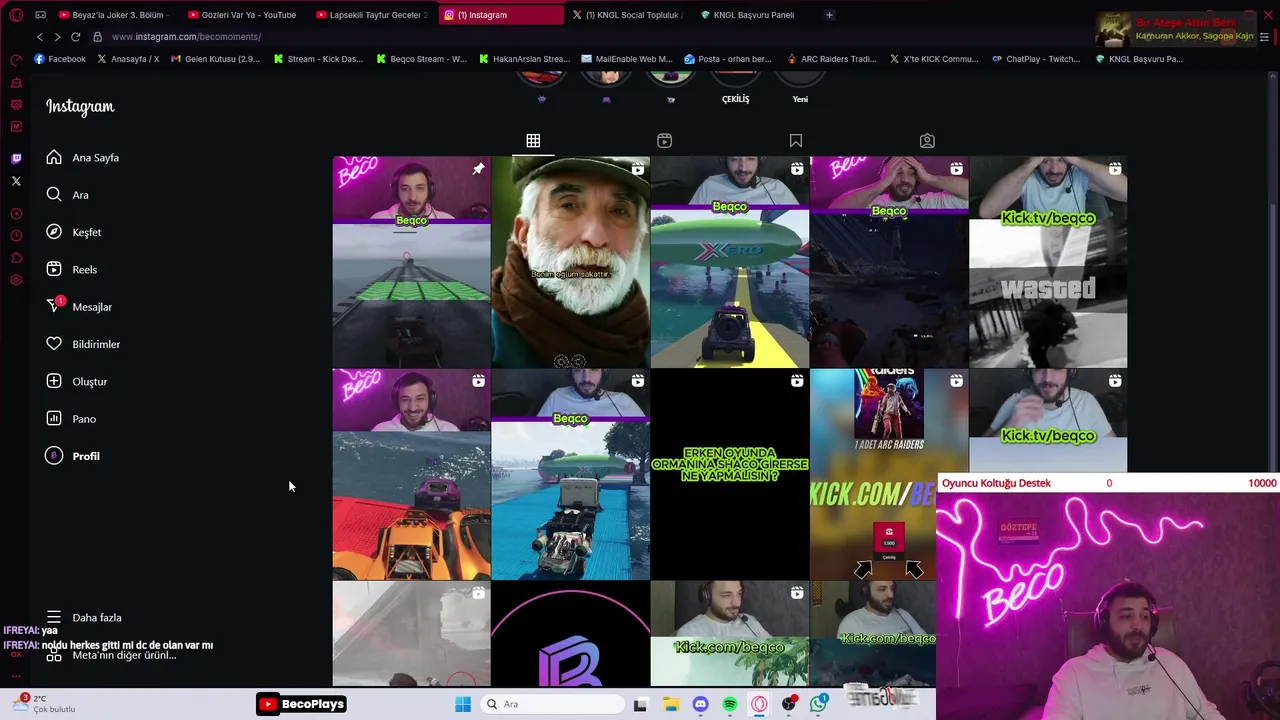1280x720 pixels.
Task: Open the Windows Start menu
Action: click(463, 704)
